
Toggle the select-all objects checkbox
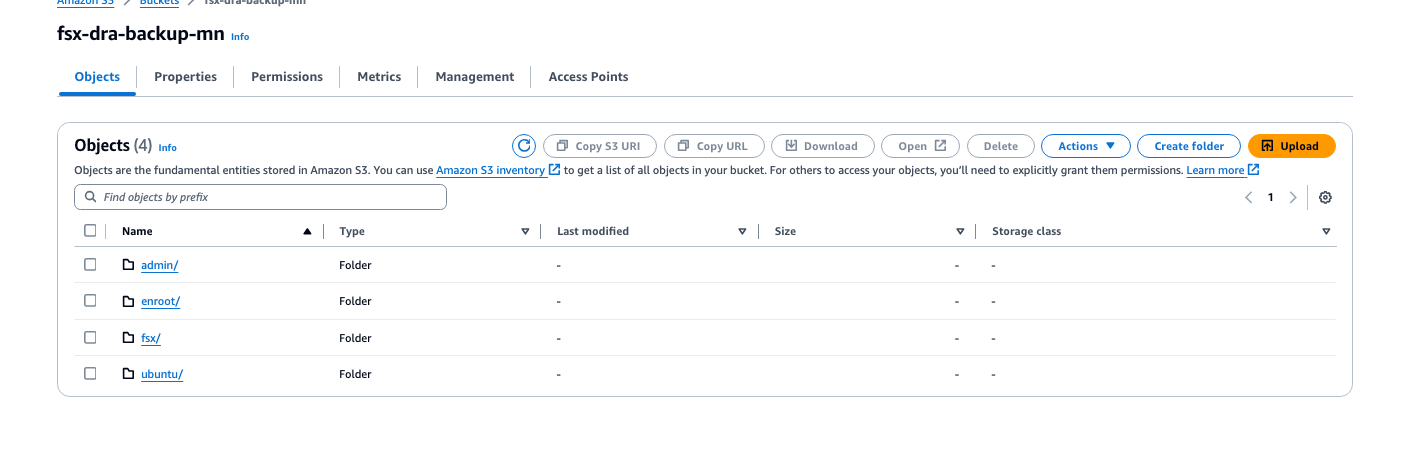90,231
